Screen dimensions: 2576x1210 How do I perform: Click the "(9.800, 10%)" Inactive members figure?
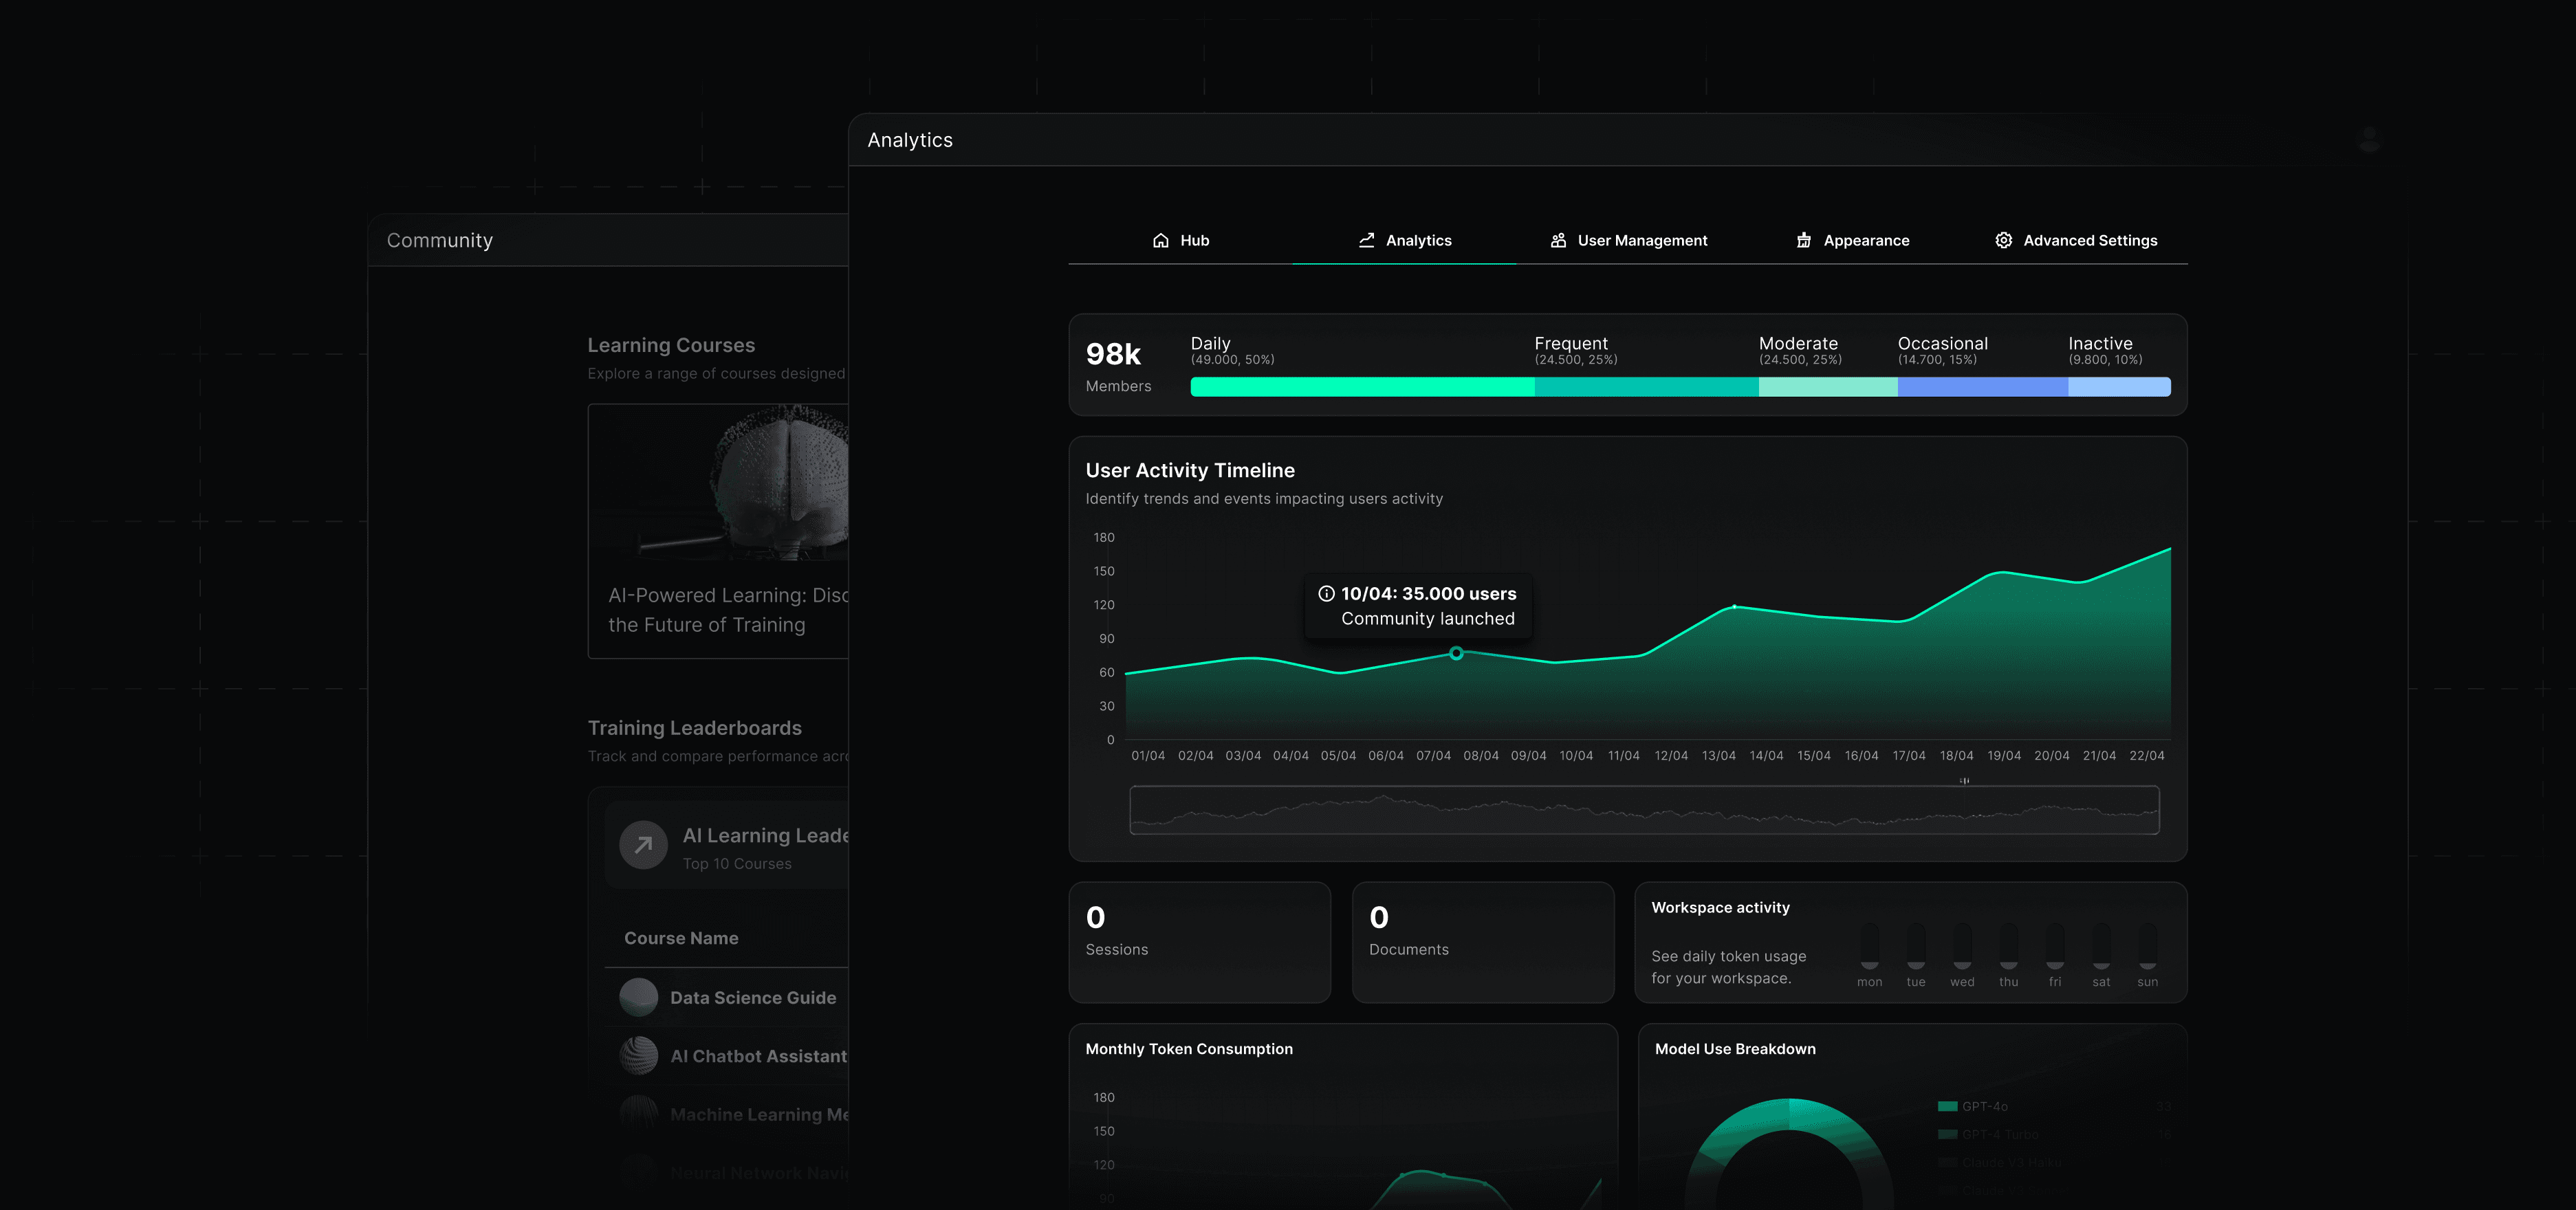(2105, 360)
